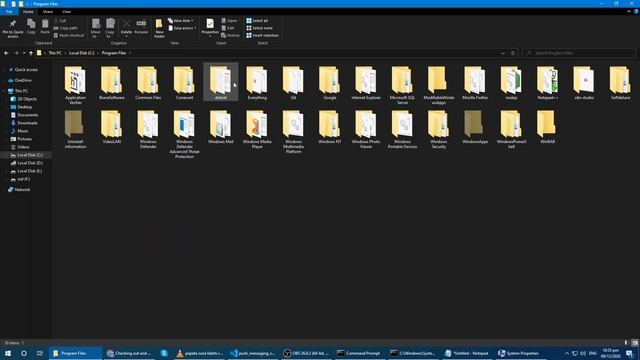The image size is (640, 360).
Task: Open the Notepad++ folder
Action: tap(548, 83)
